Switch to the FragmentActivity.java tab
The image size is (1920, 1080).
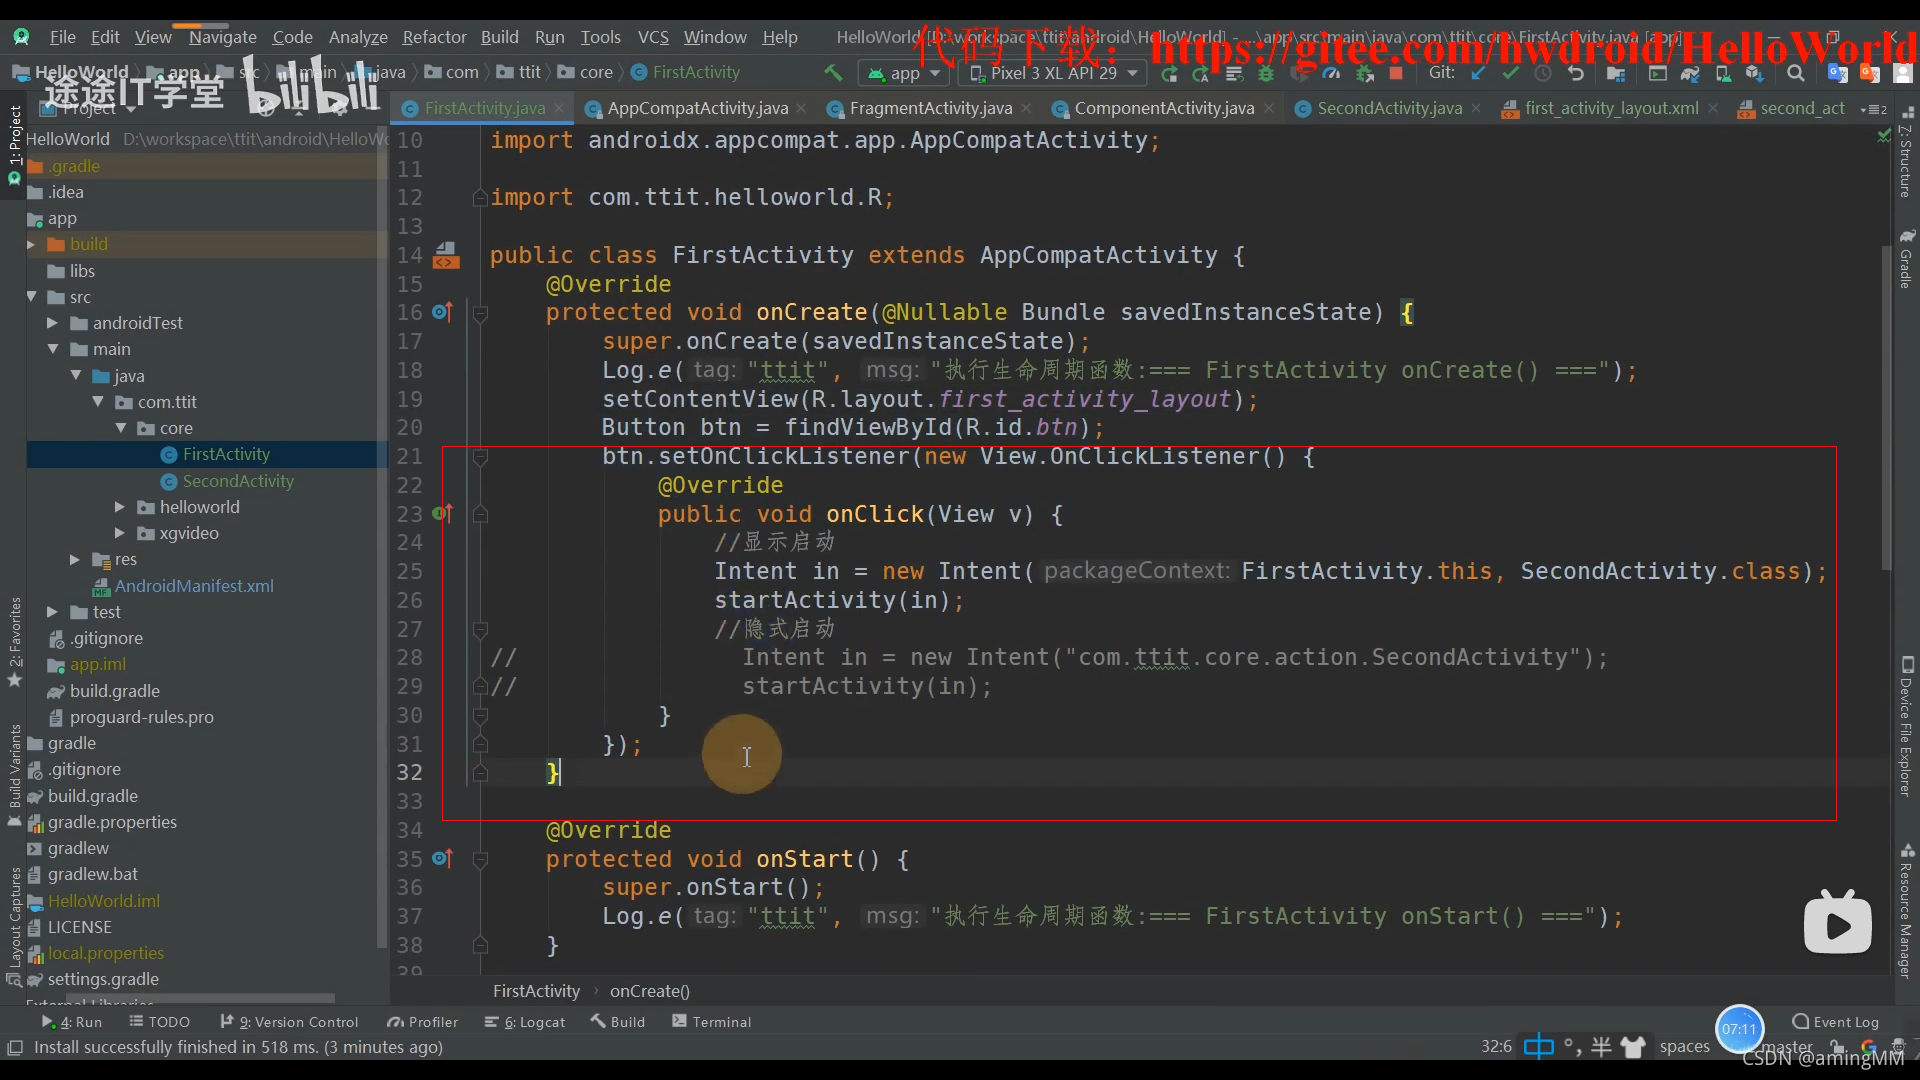tap(930, 108)
